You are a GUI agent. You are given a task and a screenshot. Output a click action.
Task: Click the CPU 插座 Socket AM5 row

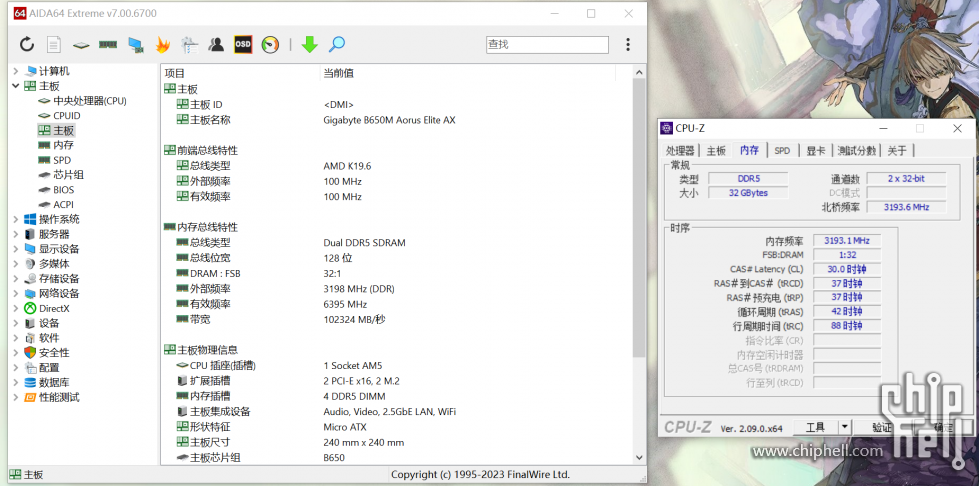(x=396, y=365)
